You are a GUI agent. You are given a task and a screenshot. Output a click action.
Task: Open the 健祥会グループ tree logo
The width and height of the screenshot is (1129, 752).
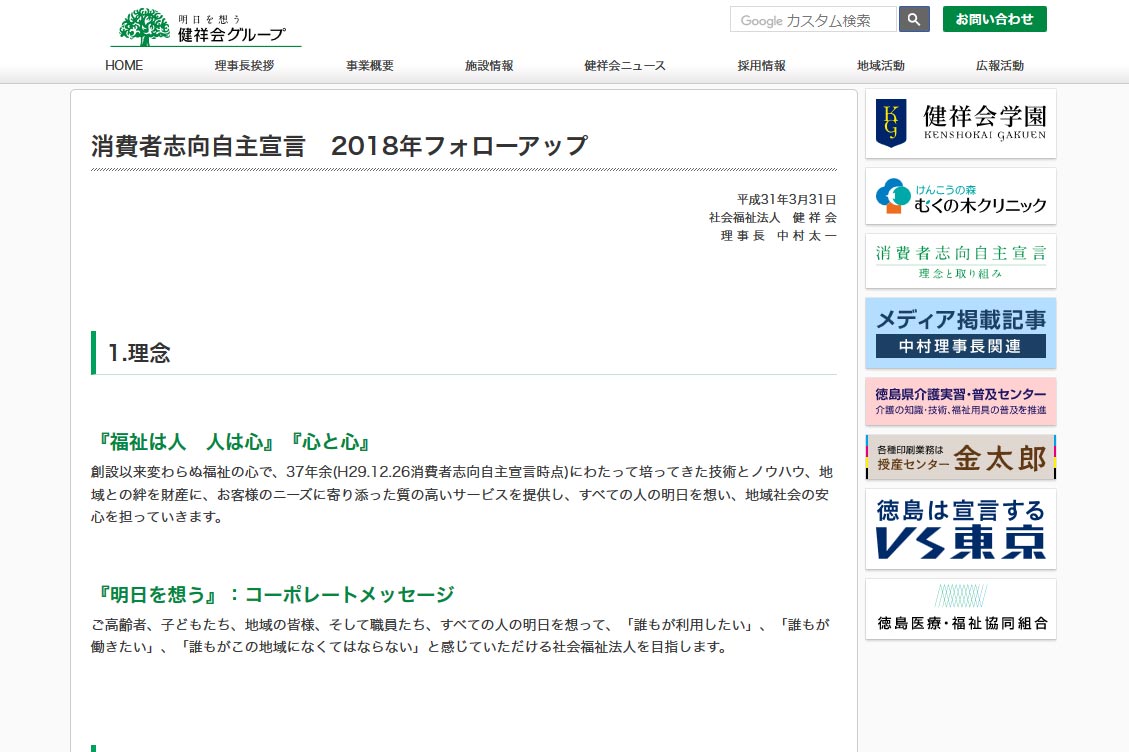point(206,28)
